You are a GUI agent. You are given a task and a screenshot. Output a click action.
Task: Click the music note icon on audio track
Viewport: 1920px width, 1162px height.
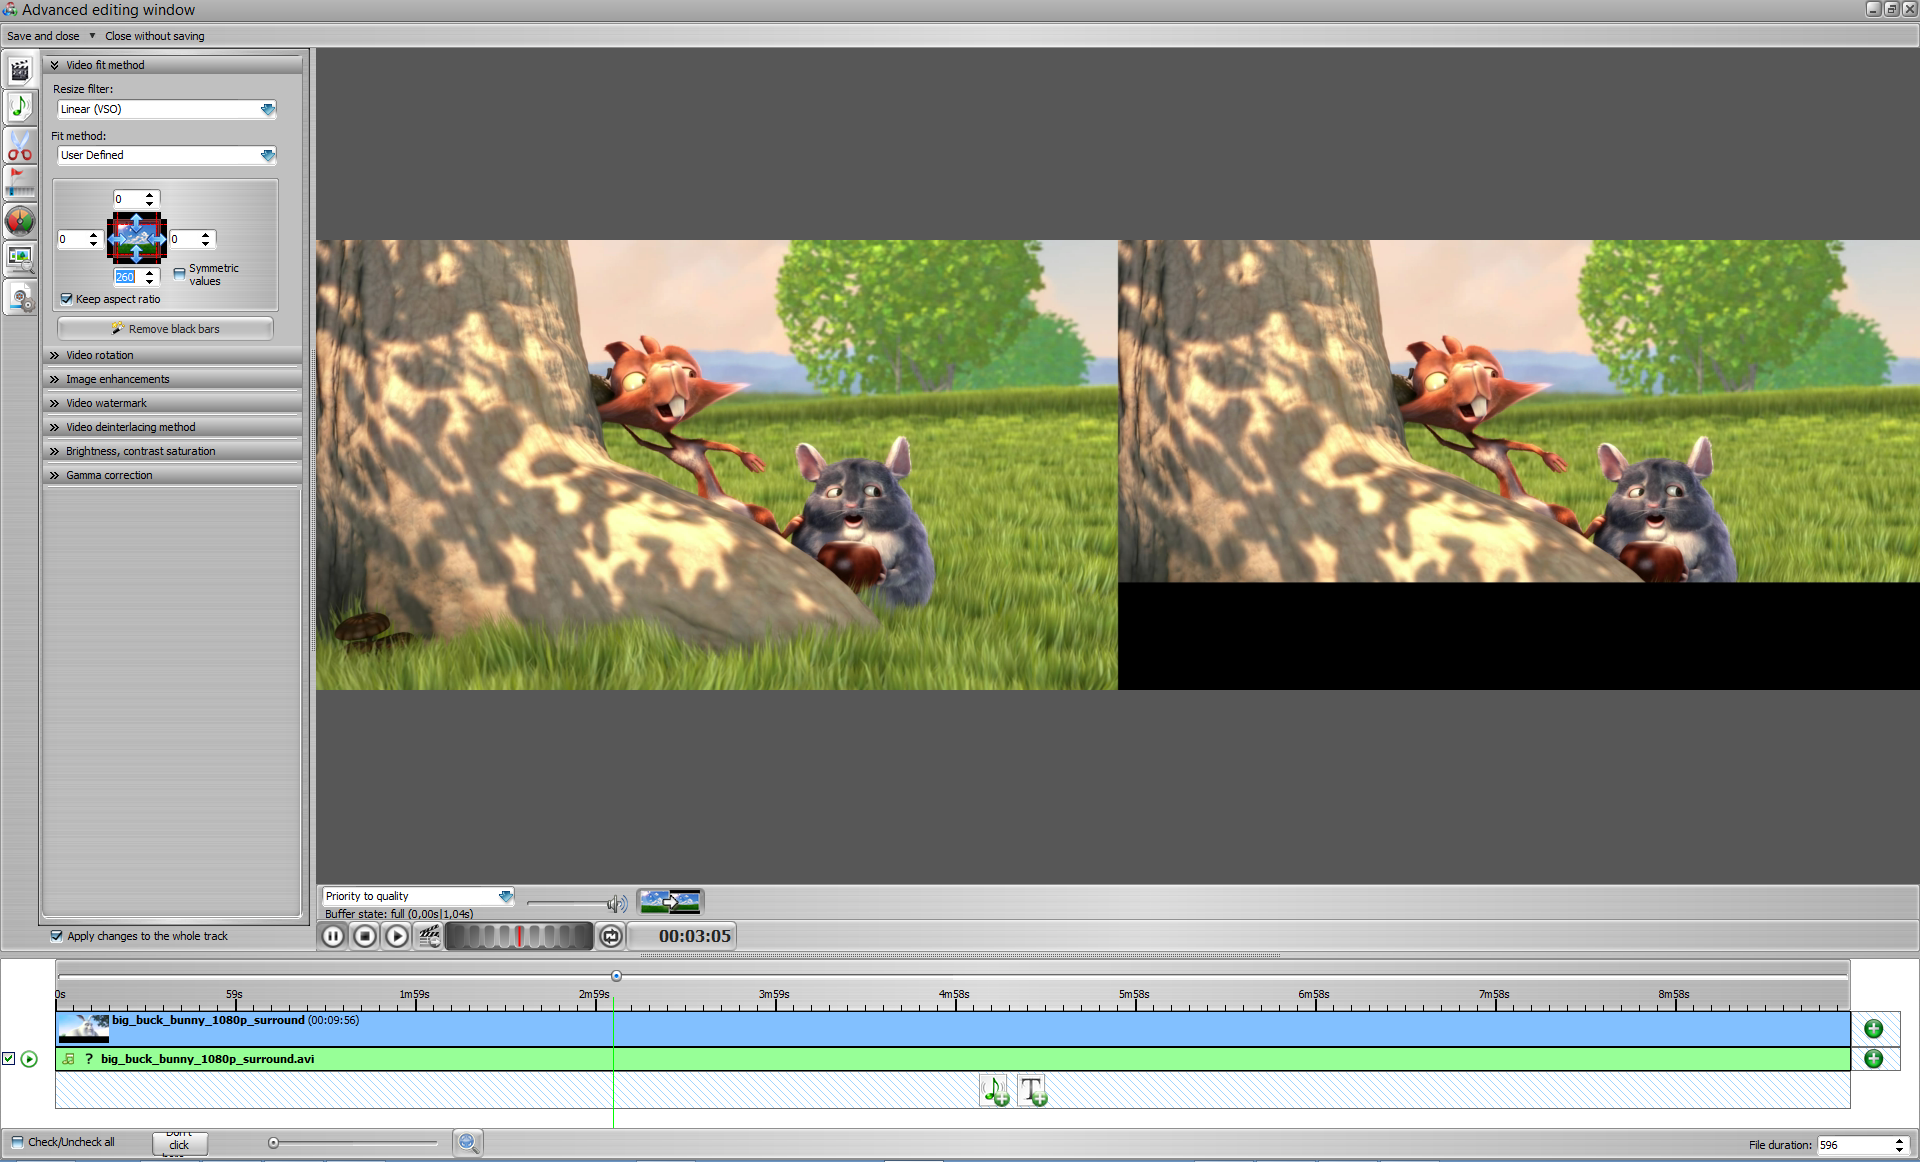(69, 1059)
